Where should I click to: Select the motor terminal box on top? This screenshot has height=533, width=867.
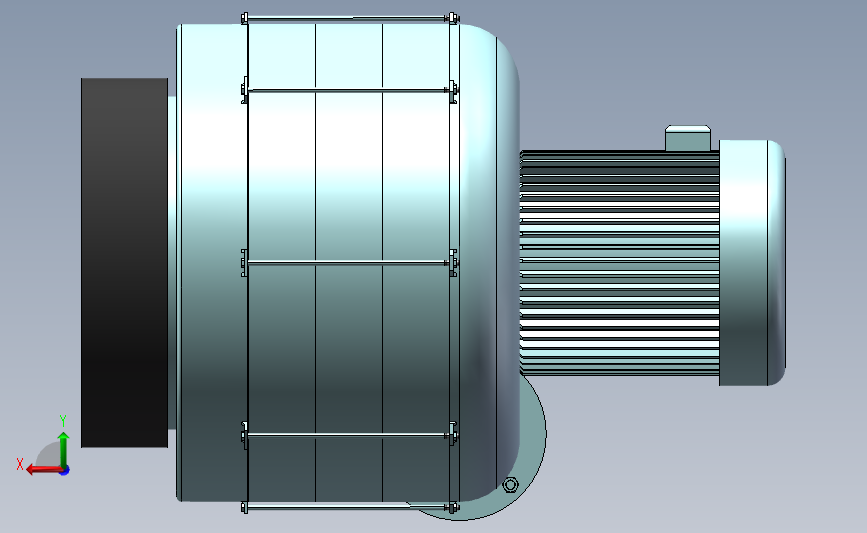click(x=688, y=138)
